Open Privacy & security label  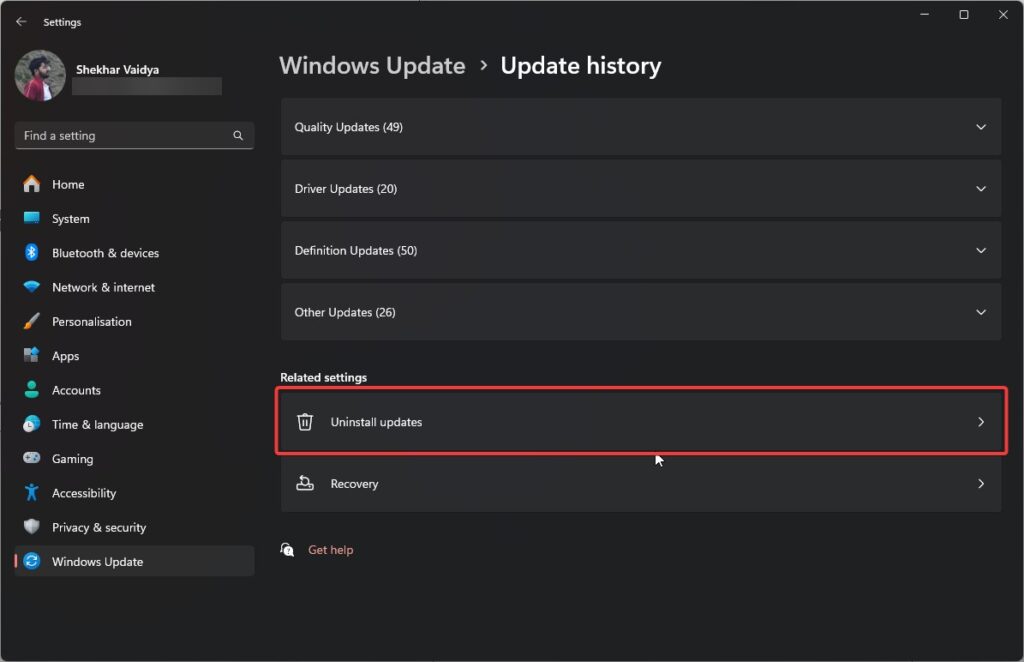pyautogui.click(x=99, y=527)
